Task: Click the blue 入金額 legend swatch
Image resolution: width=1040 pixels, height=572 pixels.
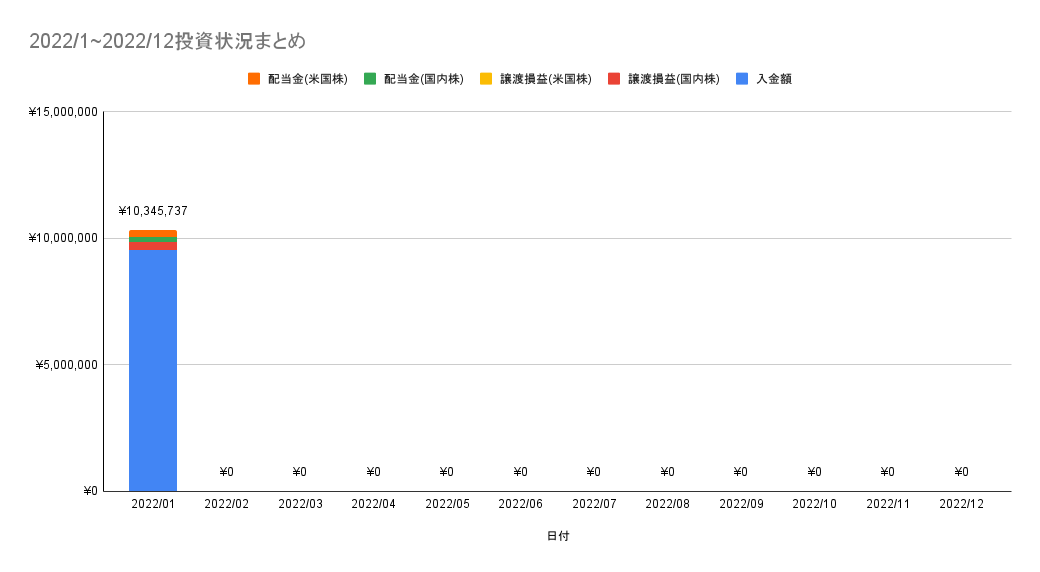Action: click(x=742, y=79)
